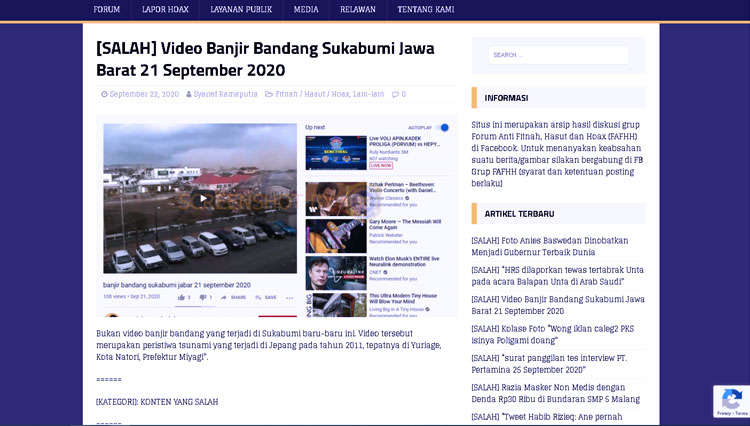750x426 pixels.
Task: Click the 'Patrick Webster' channel name
Action: coord(386,235)
